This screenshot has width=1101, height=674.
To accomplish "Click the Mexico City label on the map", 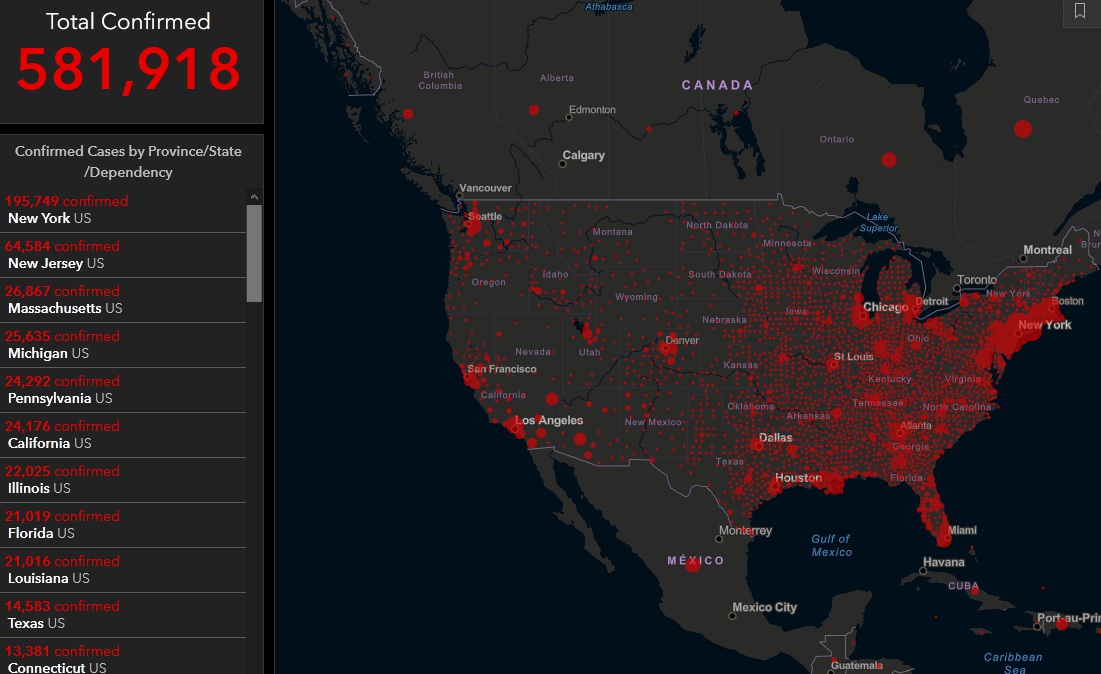I will pyautogui.click(x=765, y=607).
